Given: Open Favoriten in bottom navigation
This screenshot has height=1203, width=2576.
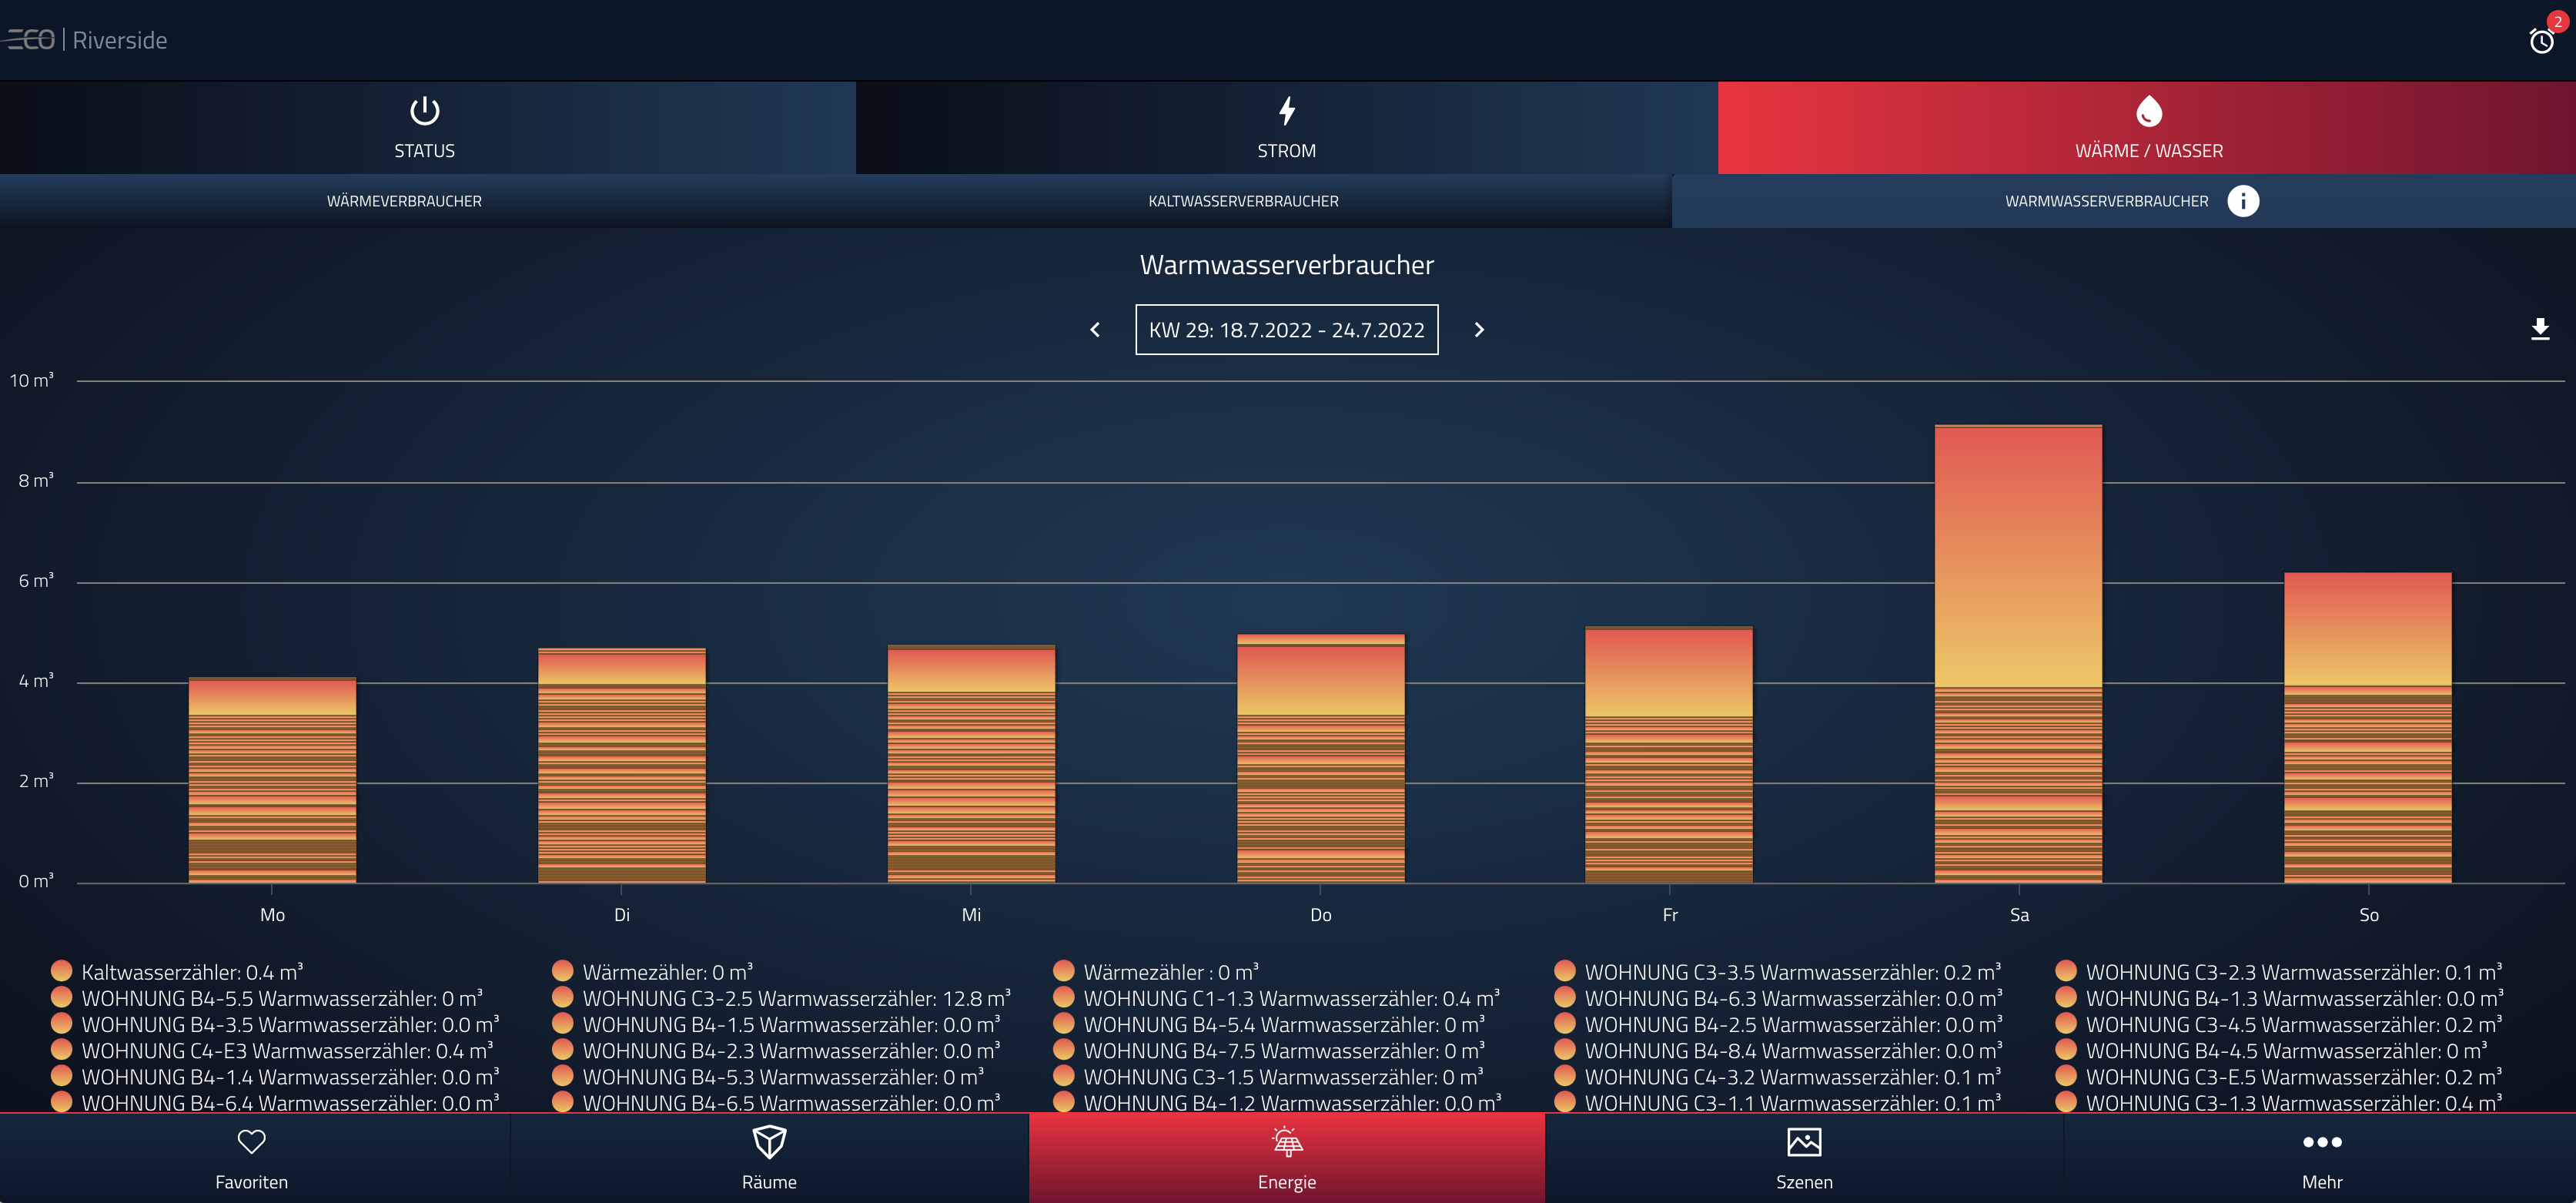Looking at the screenshot, I should tap(252, 1158).
